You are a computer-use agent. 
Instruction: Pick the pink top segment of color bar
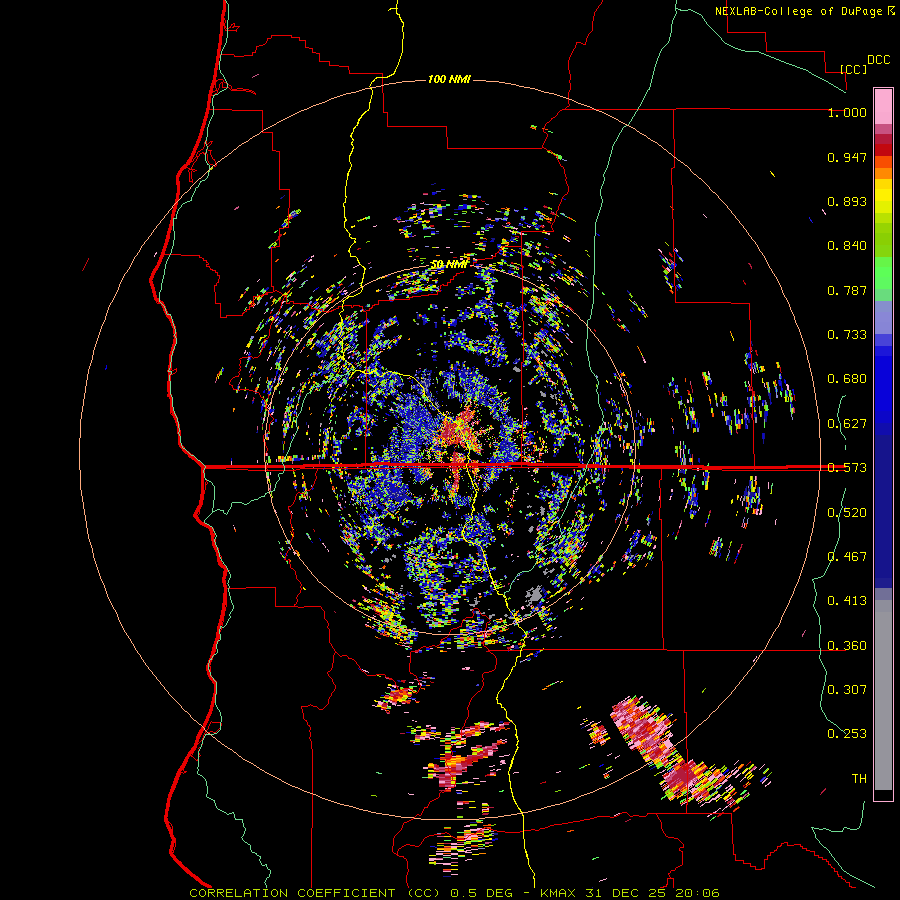tap(883, 106)
